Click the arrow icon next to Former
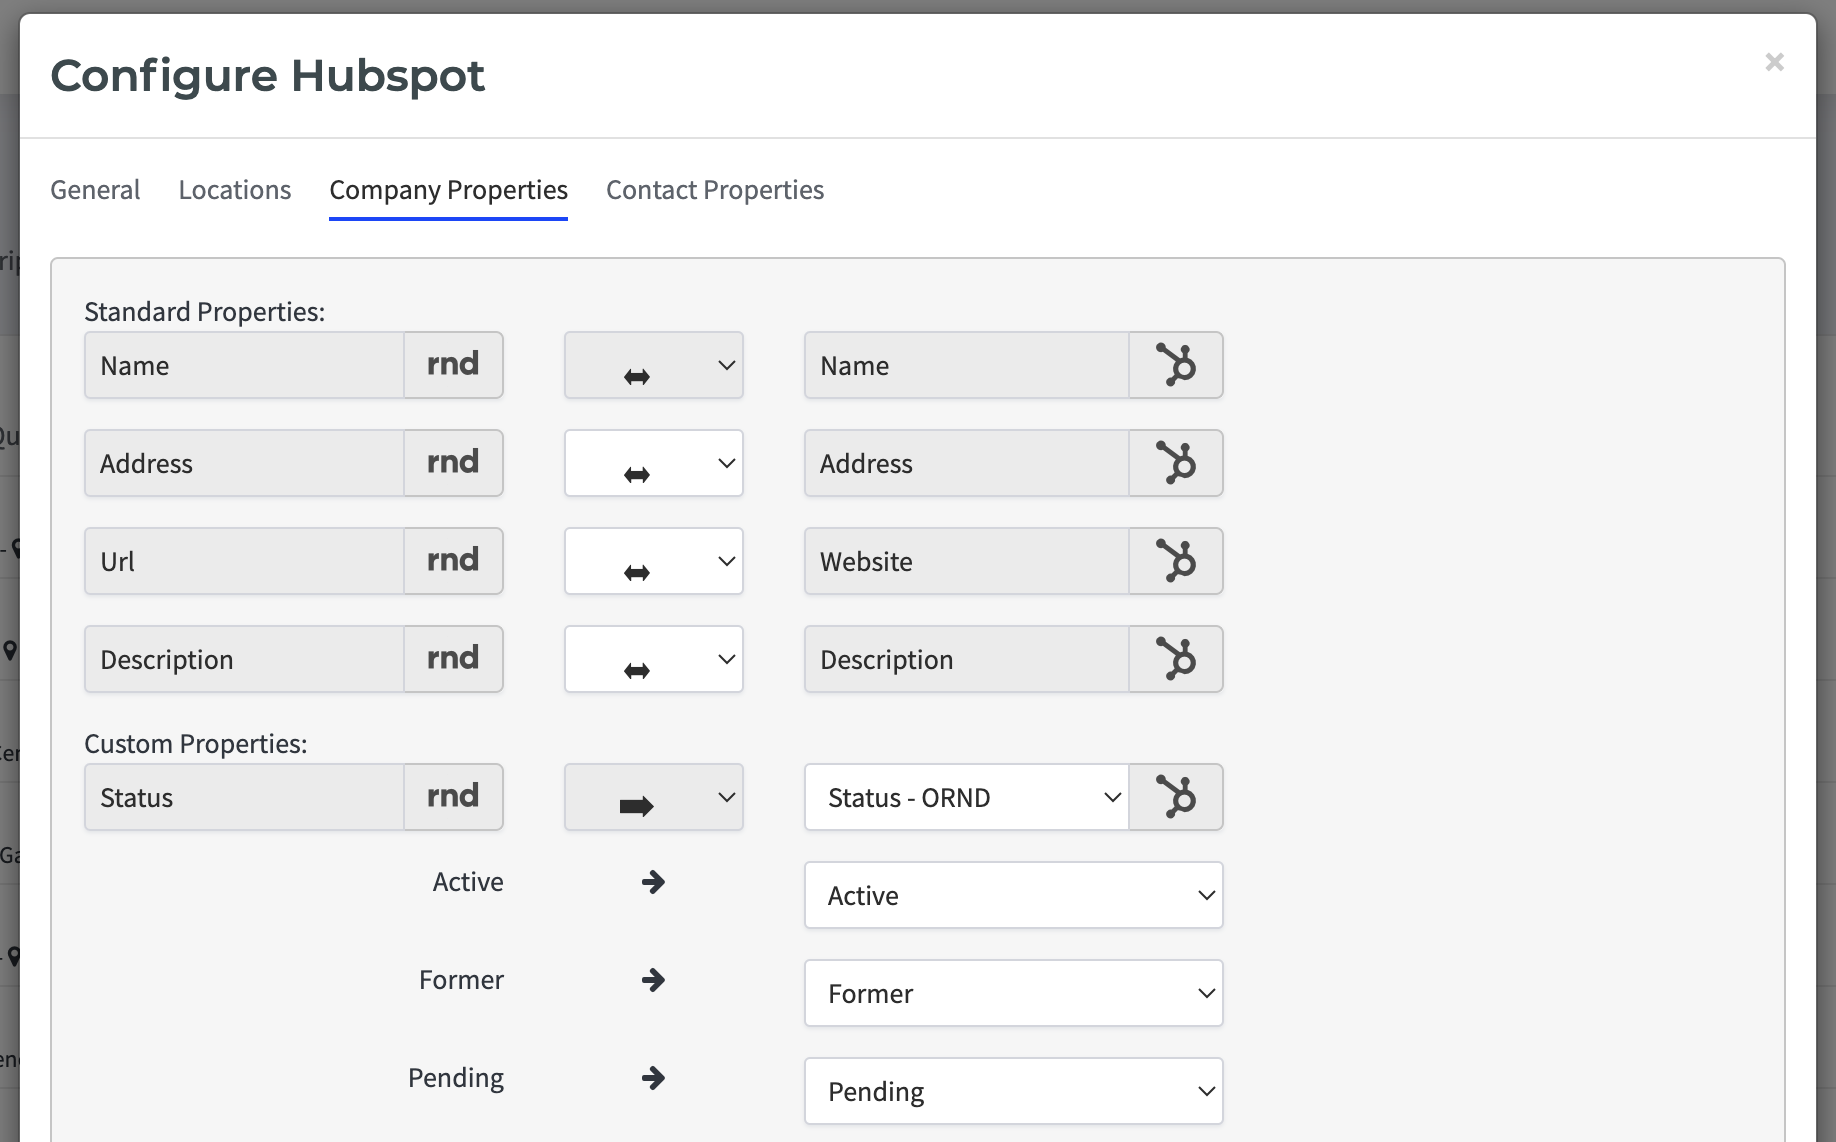The height and width of the screenshot is (1142, 1836). click(653, 980)
